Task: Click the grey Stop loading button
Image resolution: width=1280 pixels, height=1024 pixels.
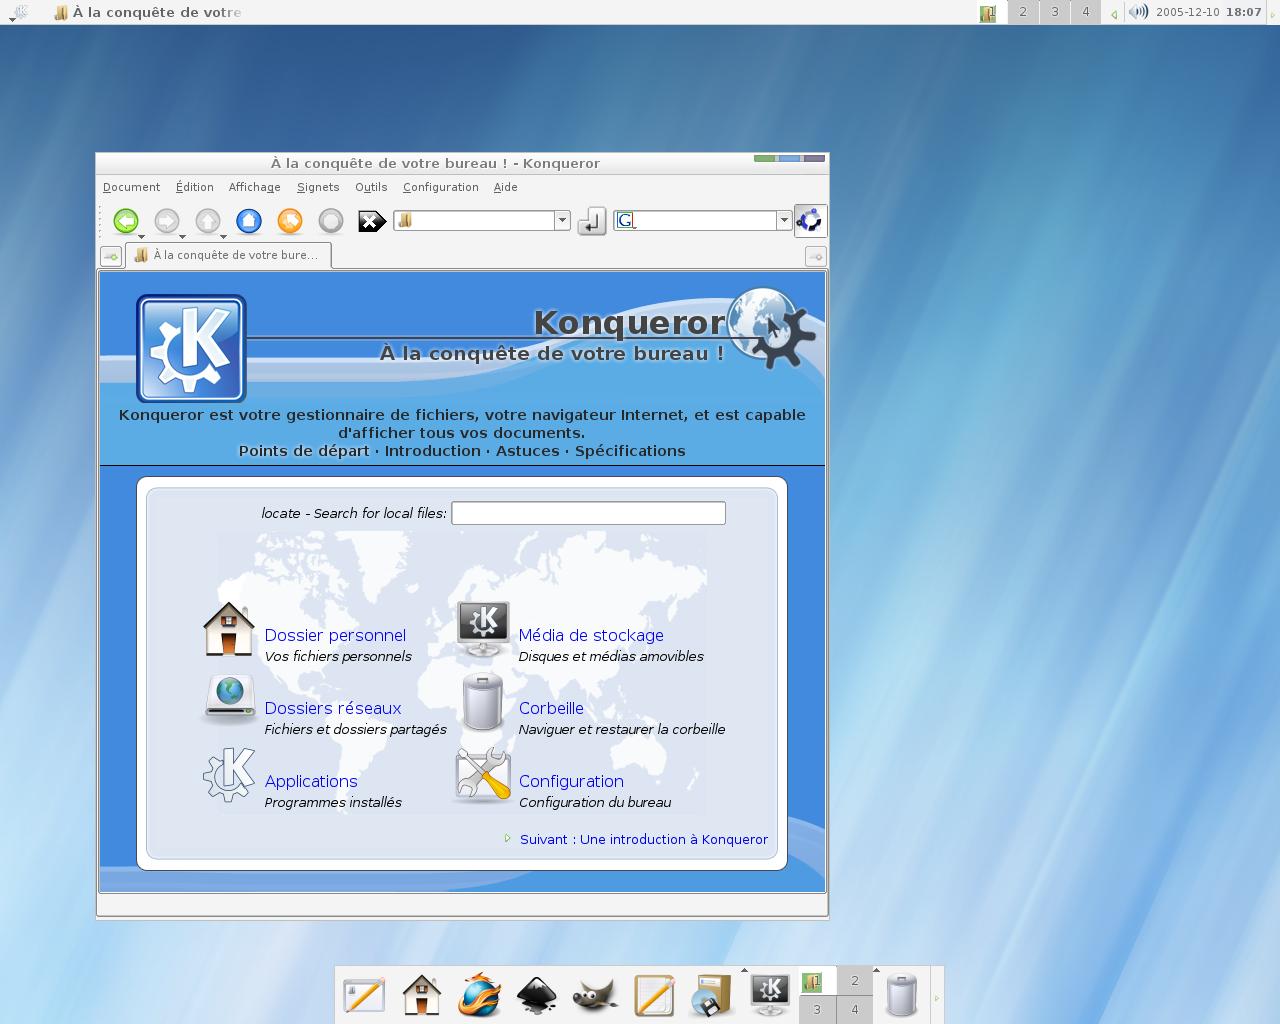Action: (x=331, y=220)
